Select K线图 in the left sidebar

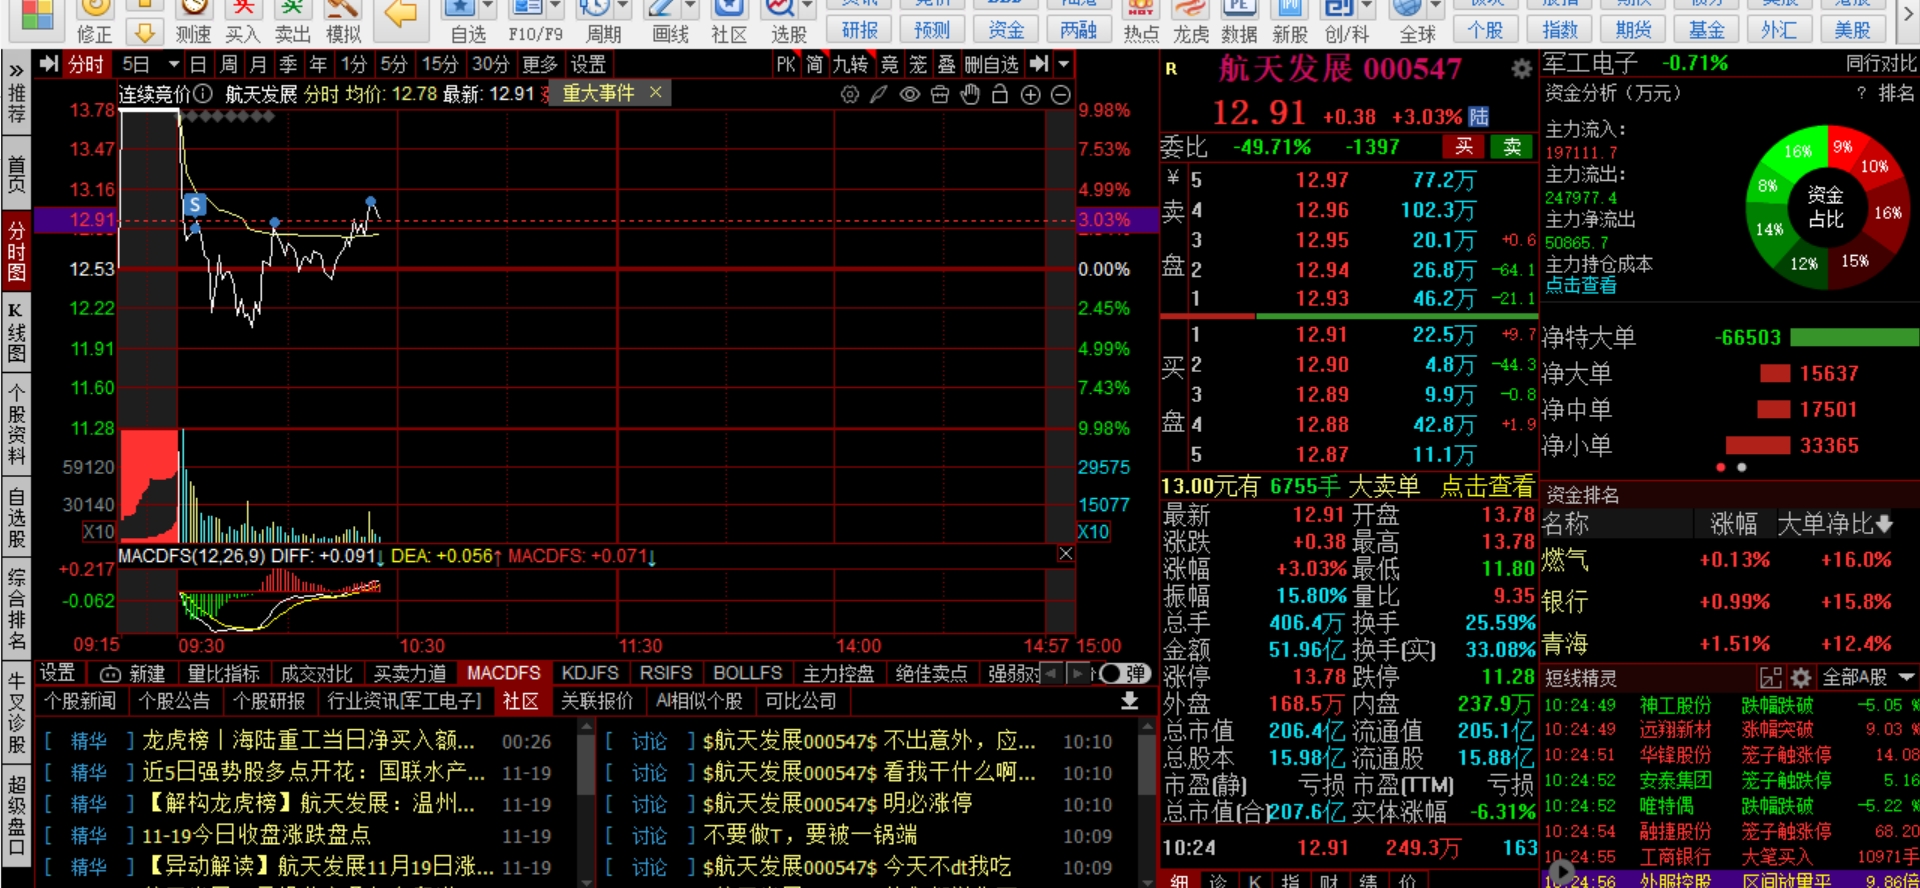[16, 332]
